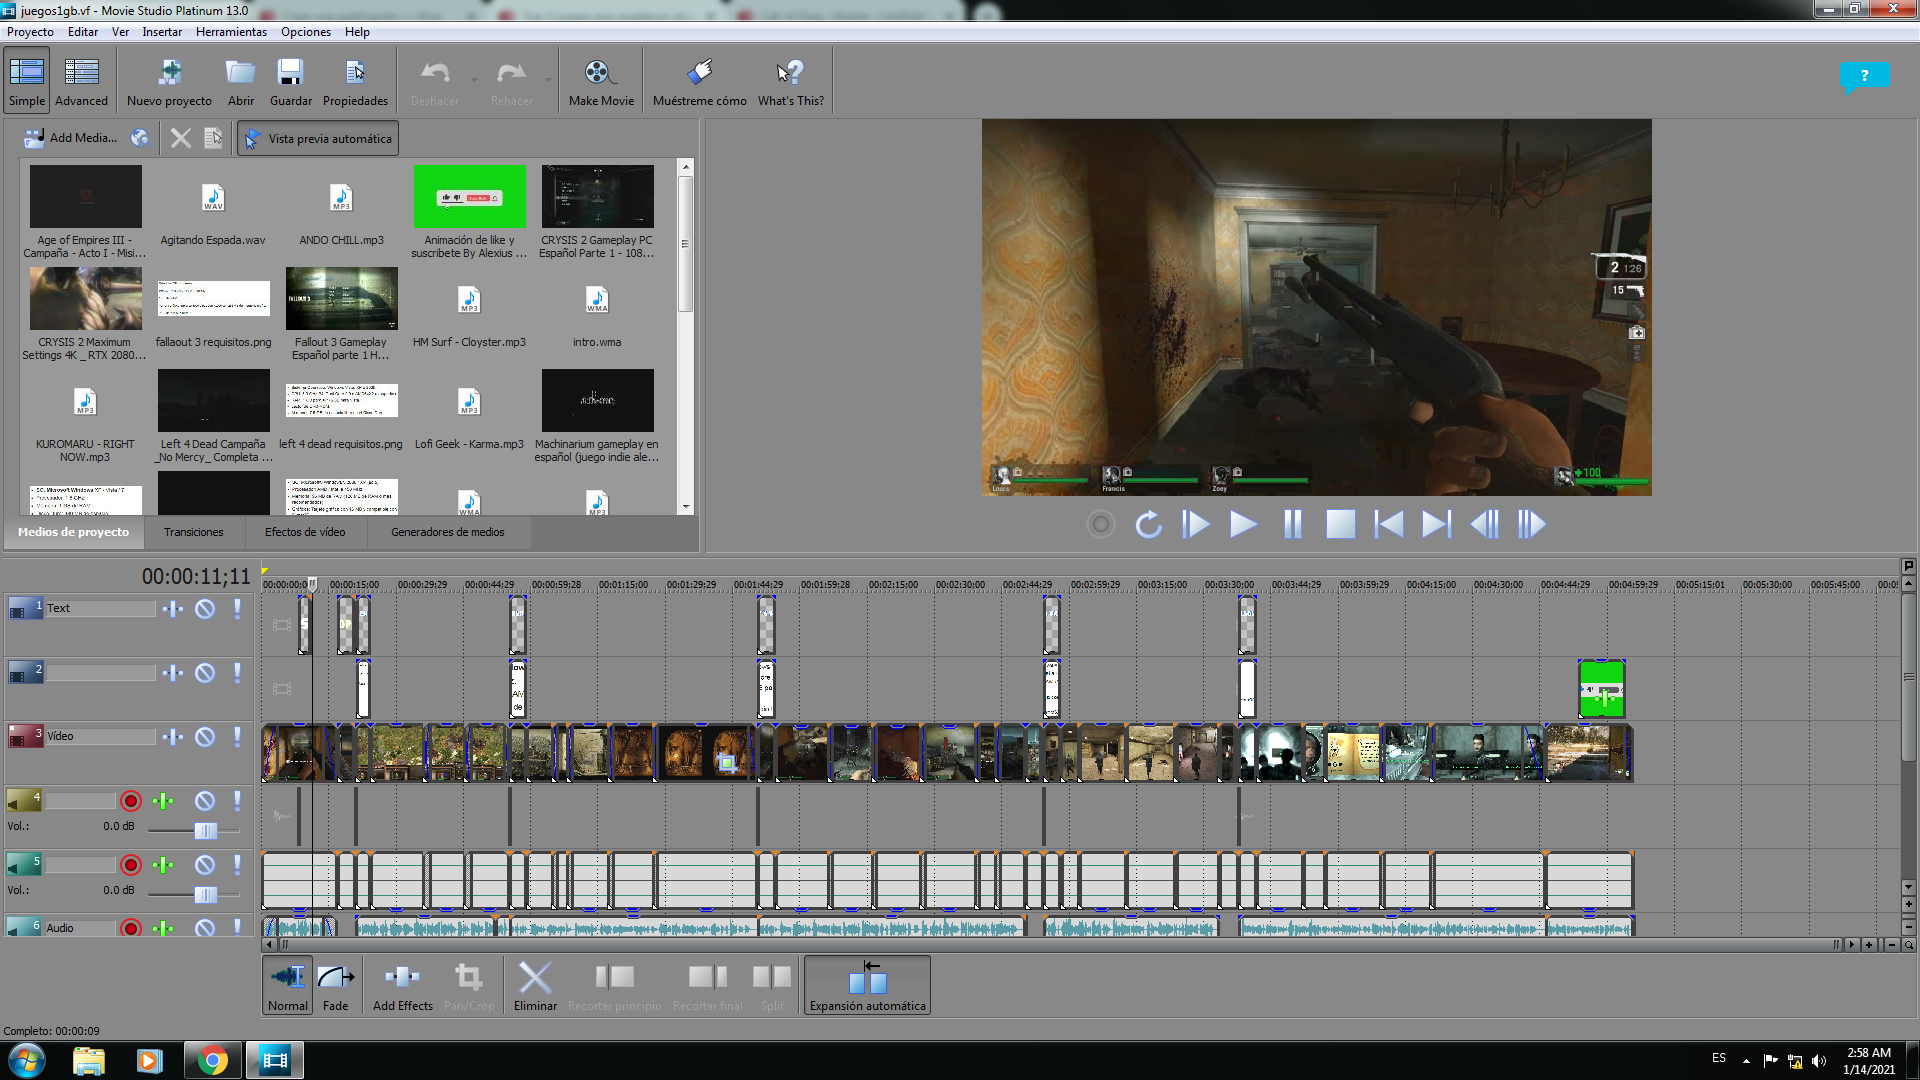
Task: Create a Nuevo proyecto
Action: [x=169, y=81]
